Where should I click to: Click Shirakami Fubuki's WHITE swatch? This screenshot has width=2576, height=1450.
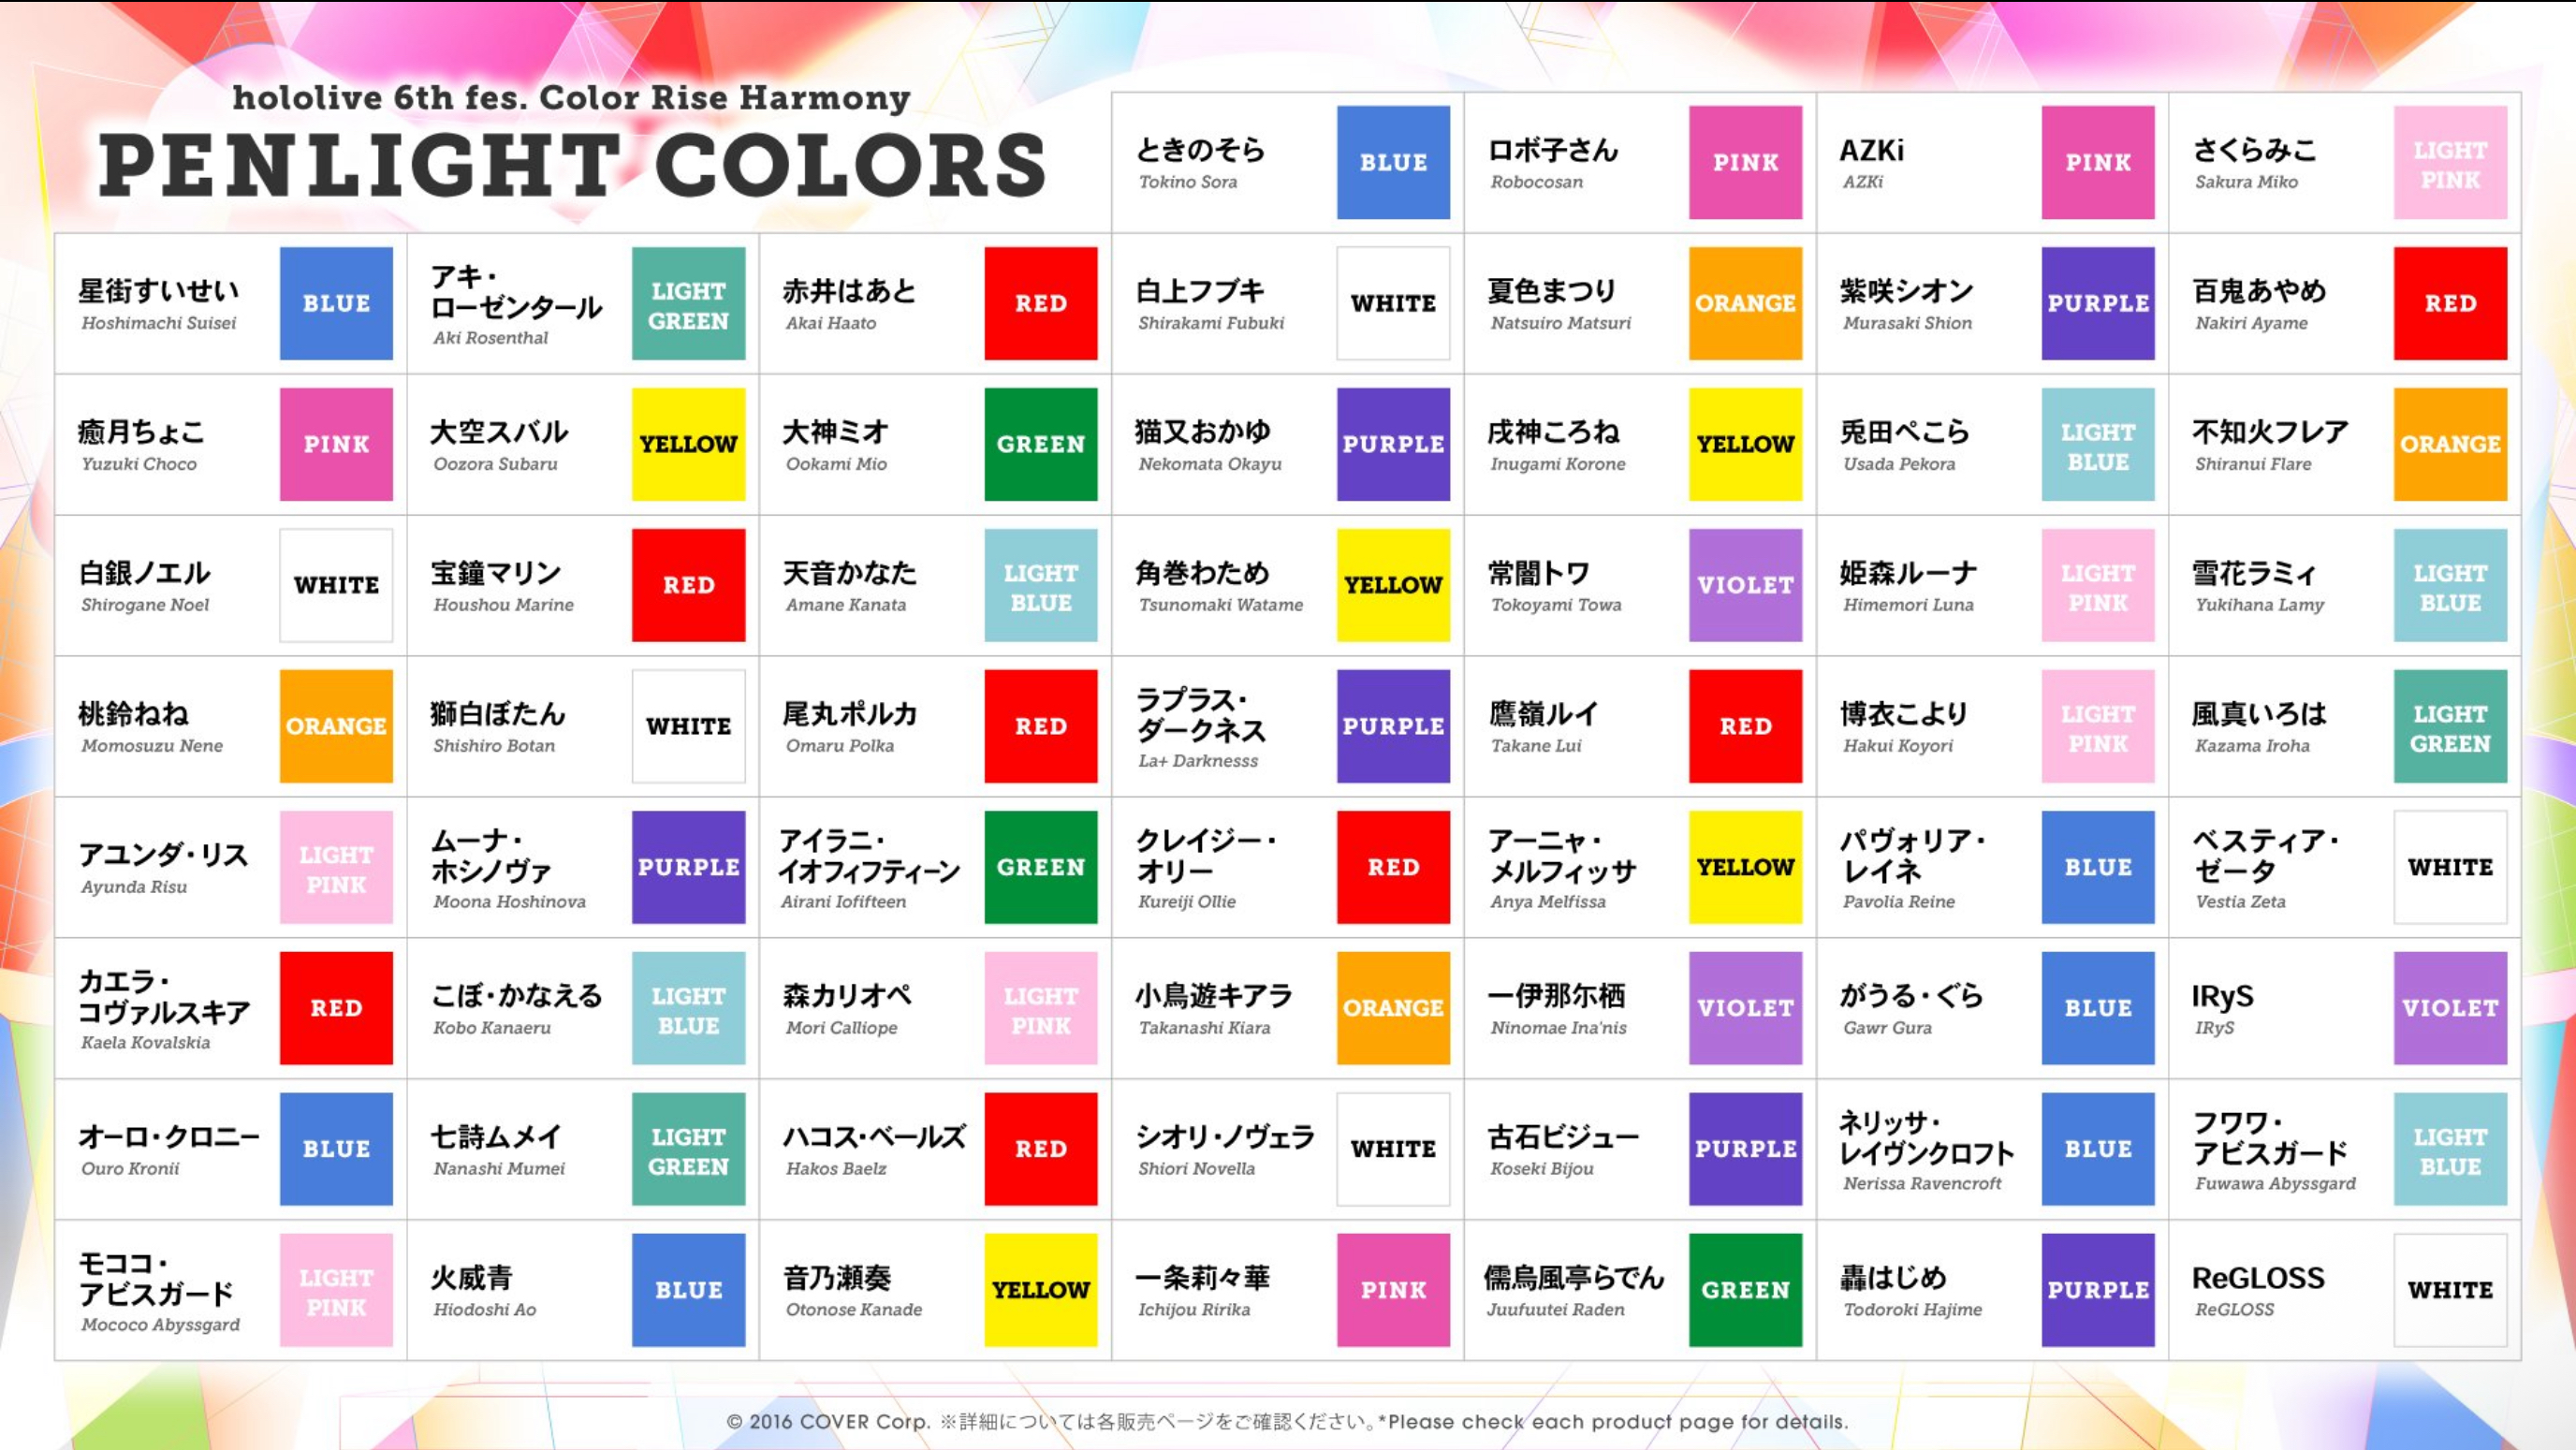(1393, 303)
